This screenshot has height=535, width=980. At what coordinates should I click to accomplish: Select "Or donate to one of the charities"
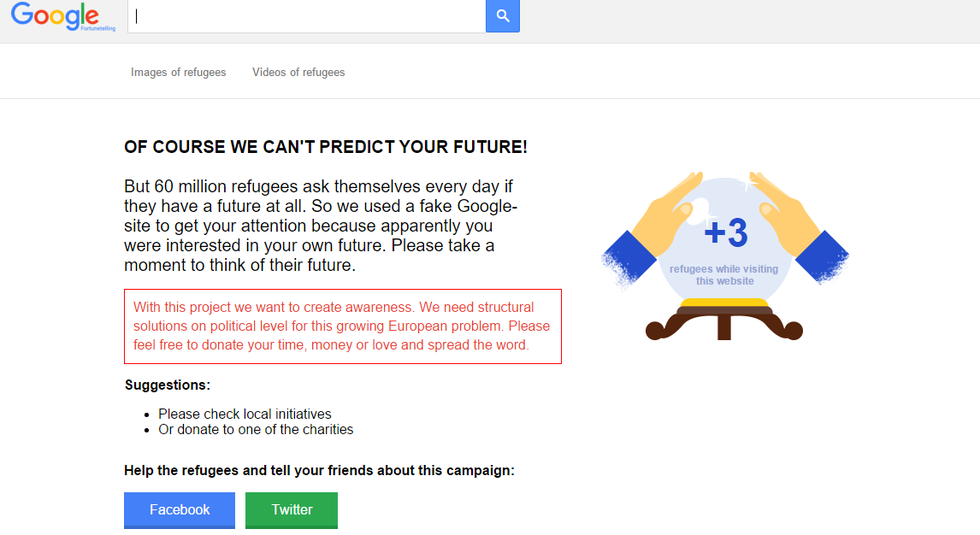click(256, 430)
